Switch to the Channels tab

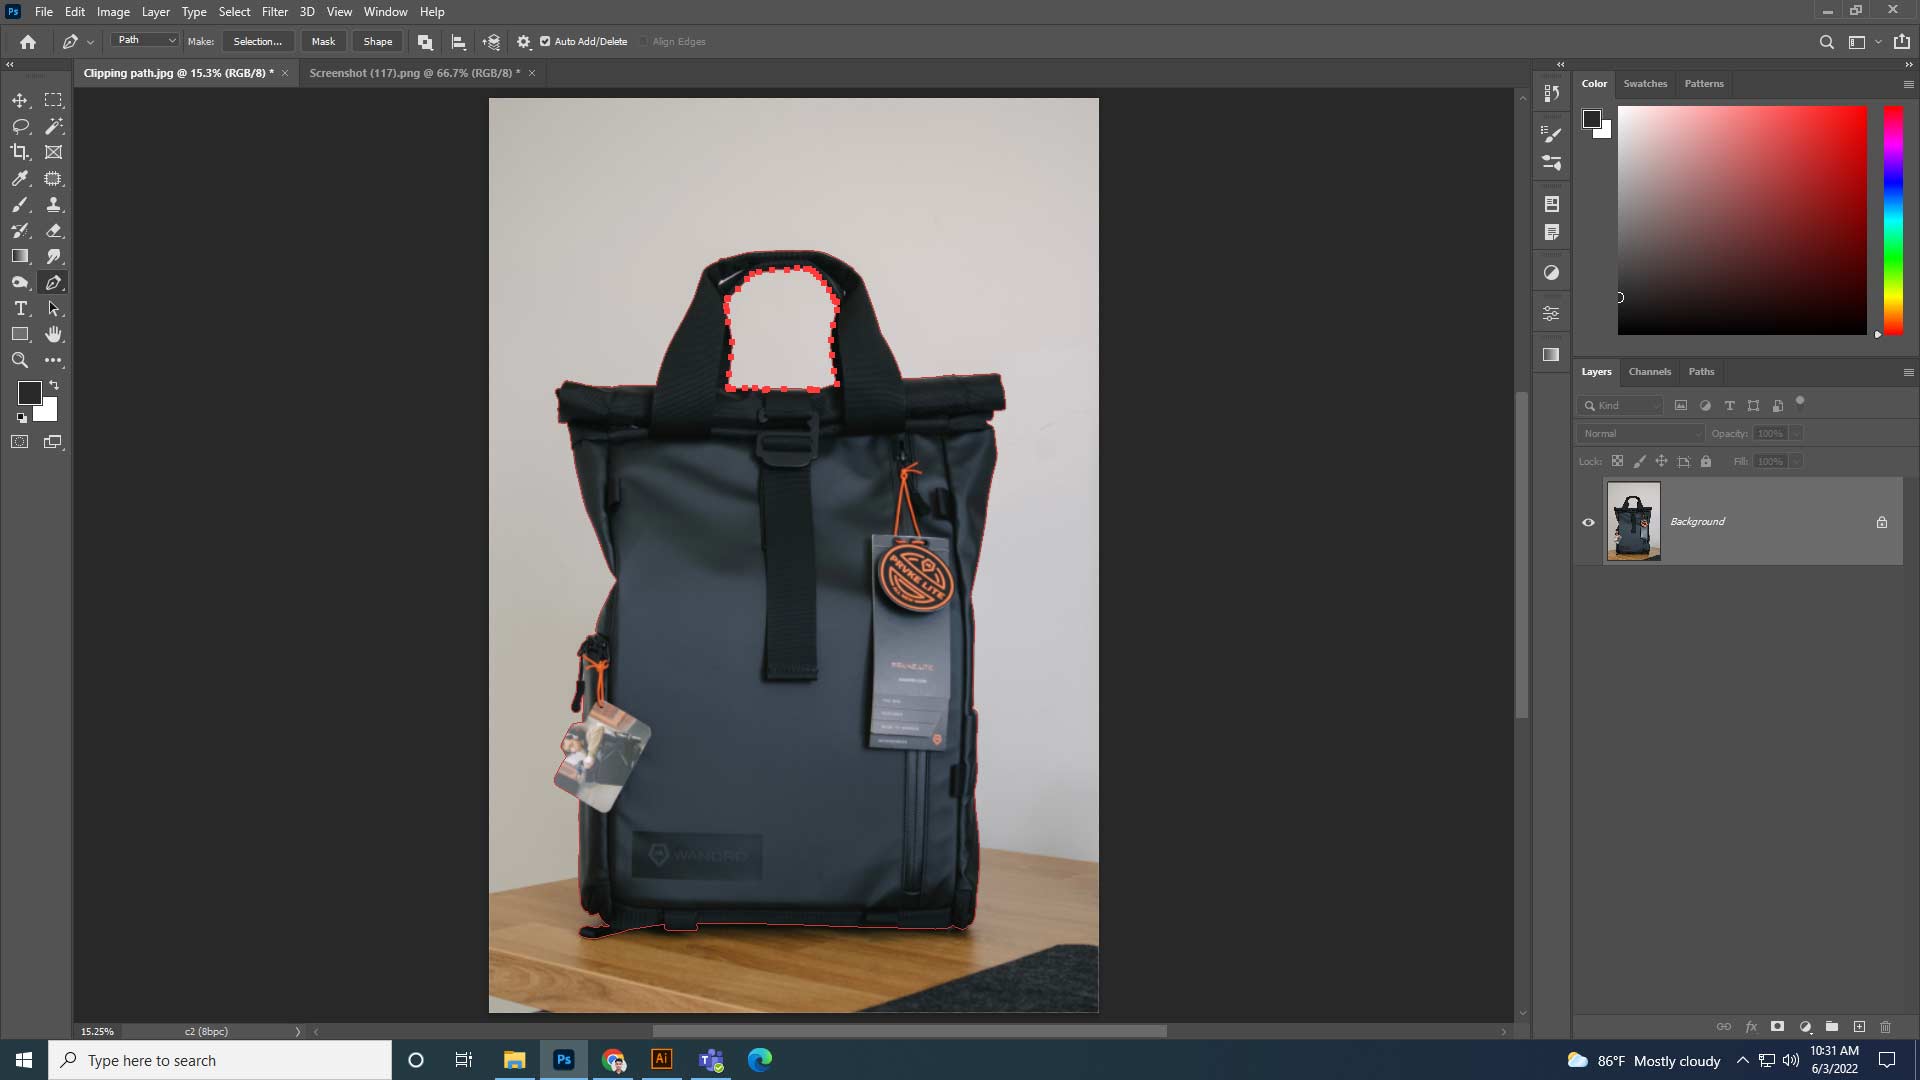tap(1650, 371)
